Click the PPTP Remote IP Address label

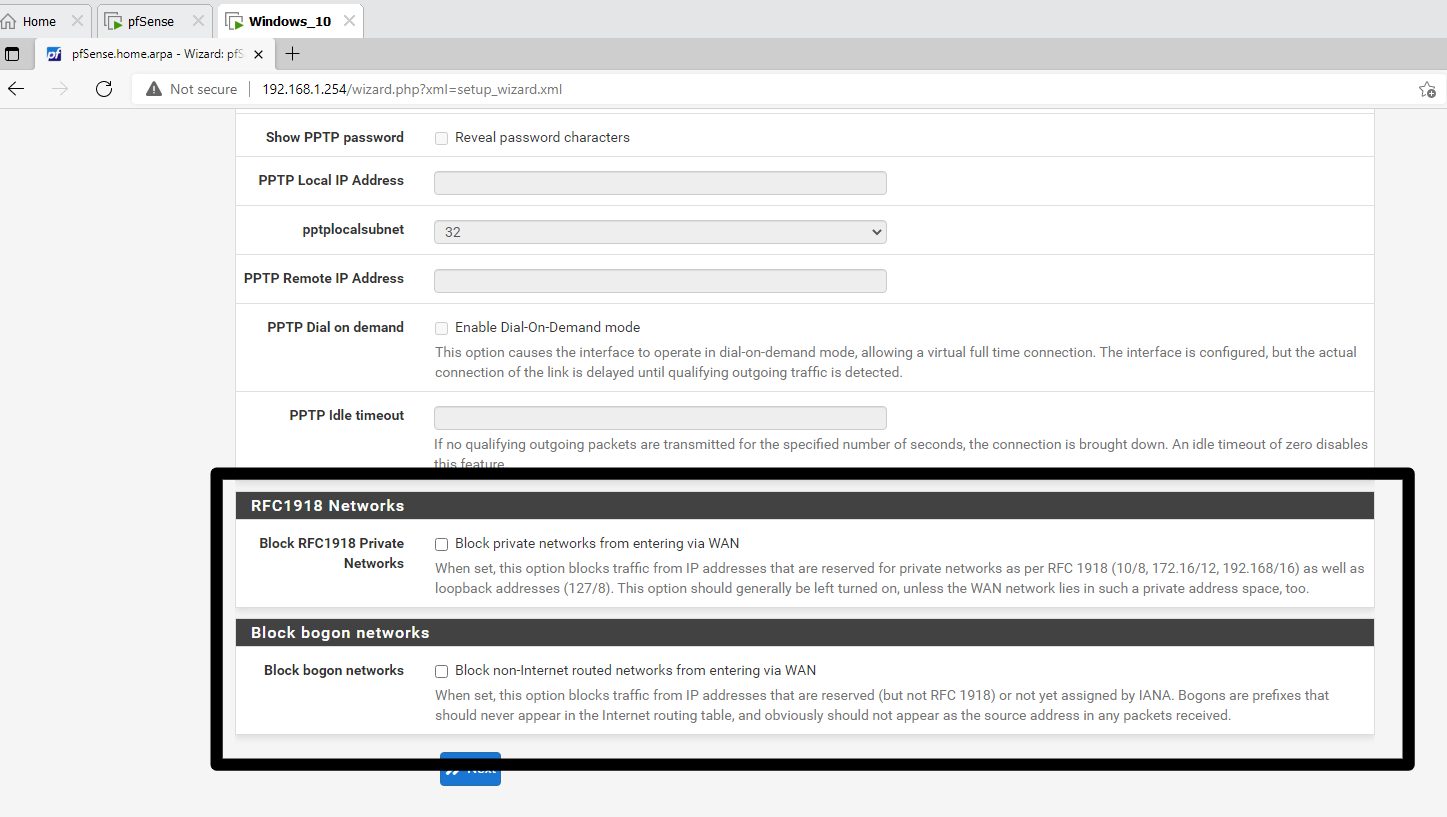pos(324,278)
